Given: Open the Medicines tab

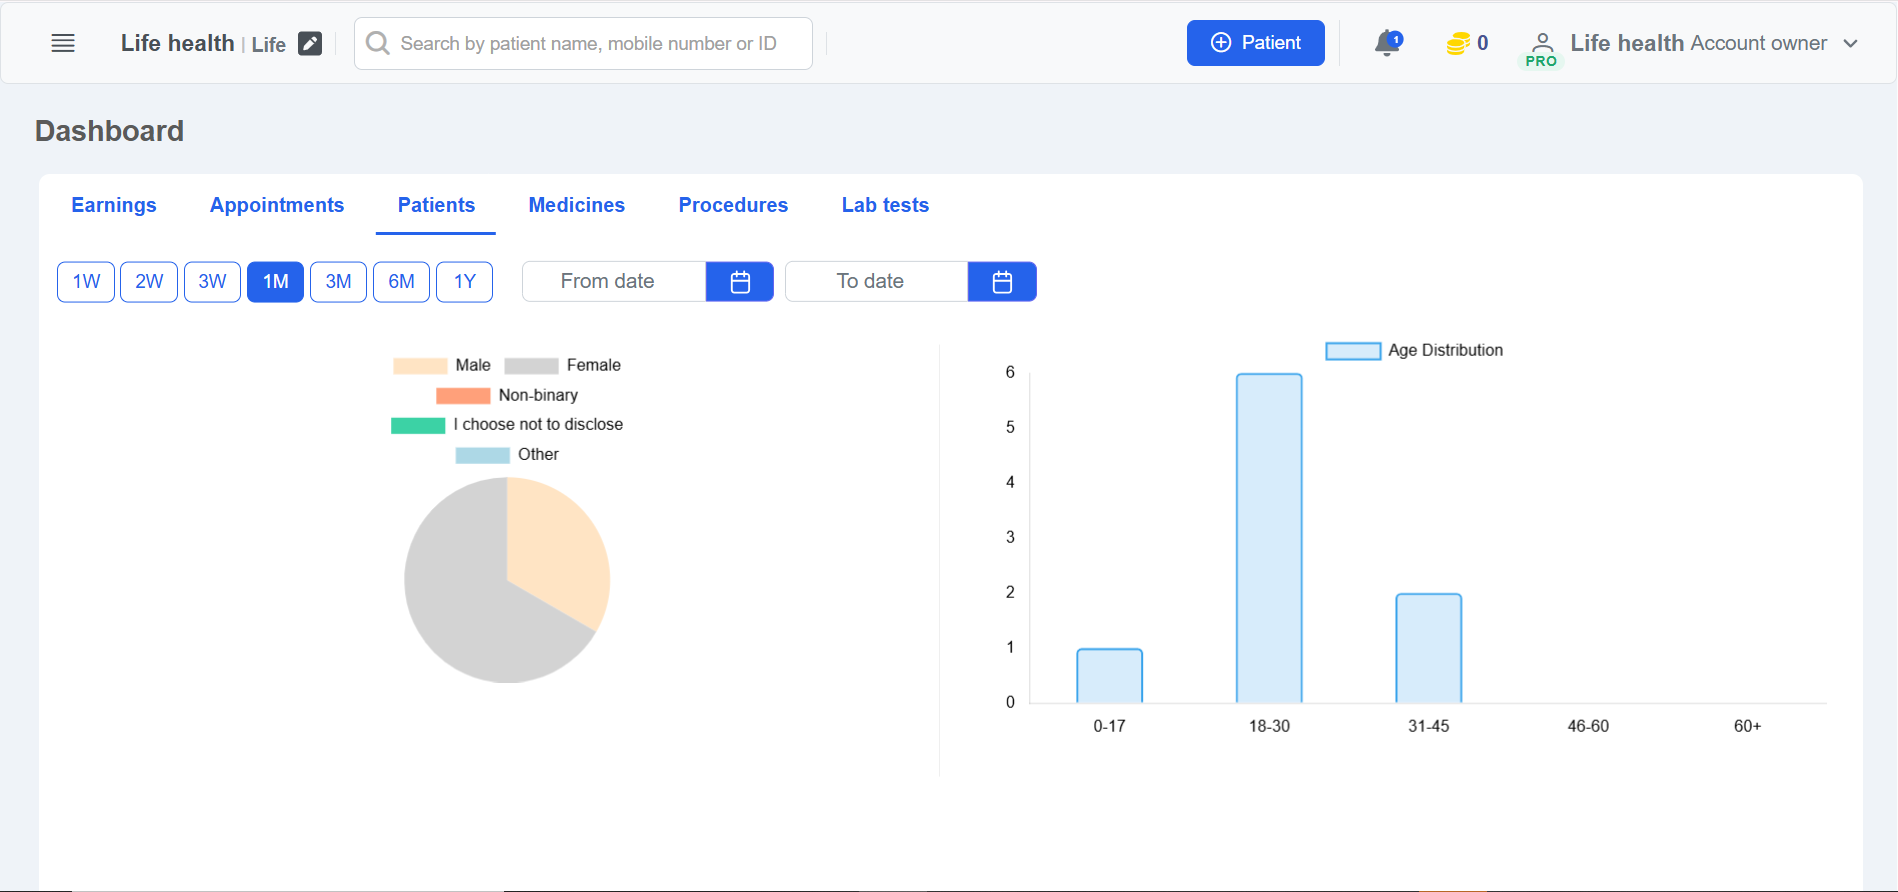Looking at the screenshot, I should tap(577, 205).
